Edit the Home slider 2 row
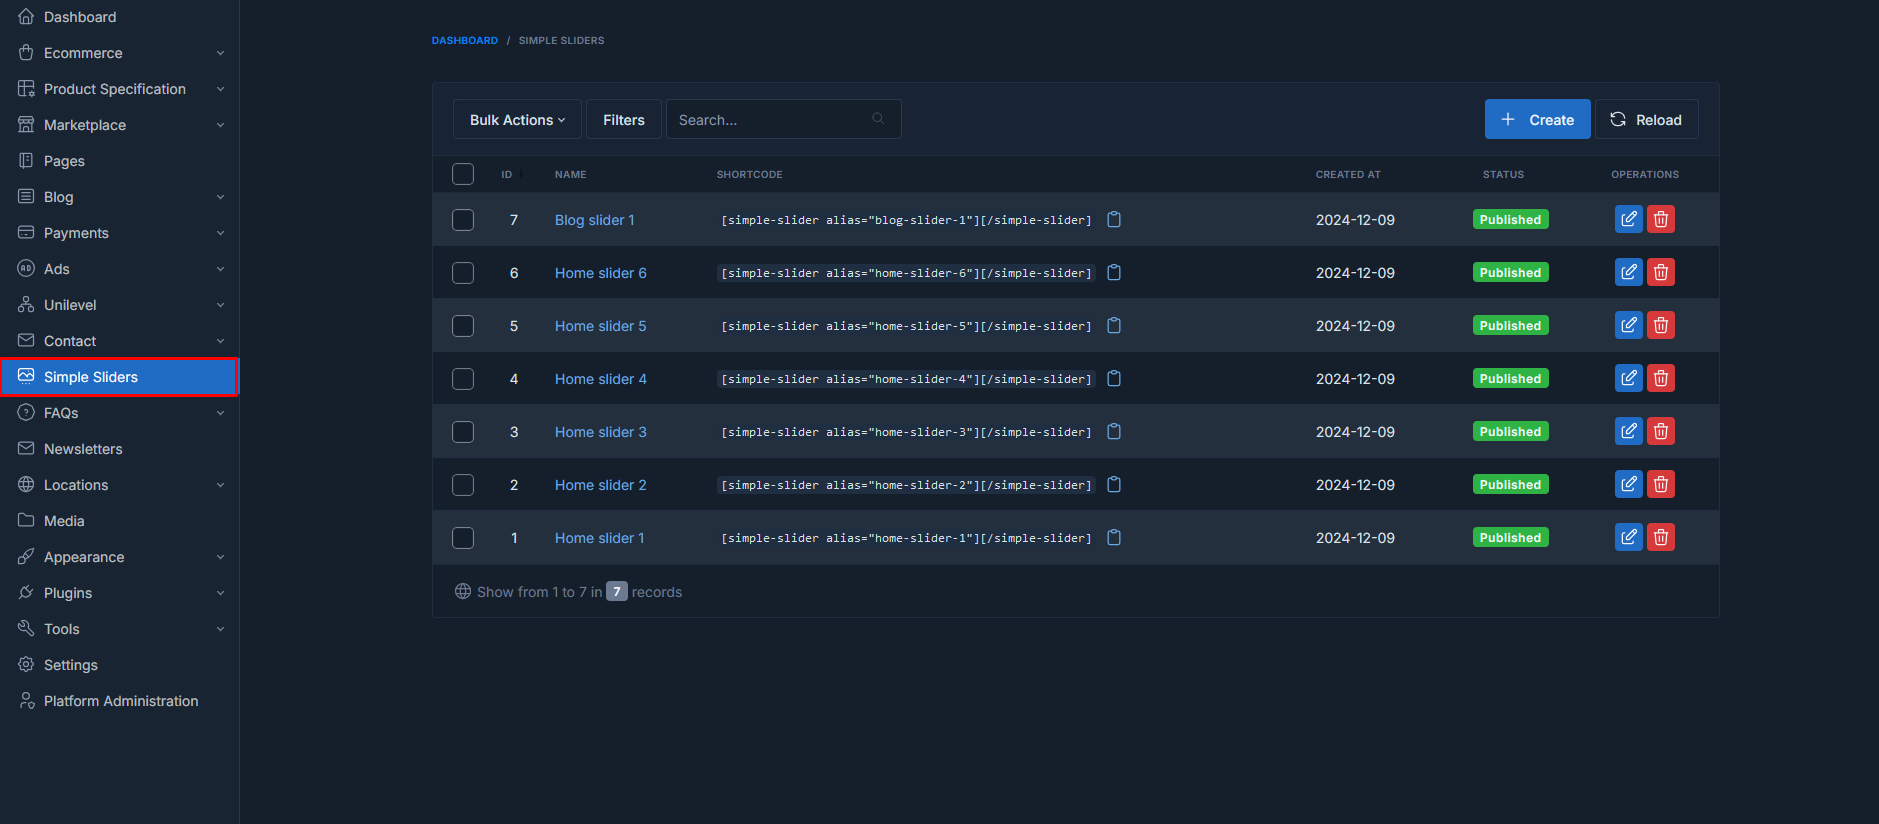This screenshot has width=1879, height=824. tap(1628, 484)
